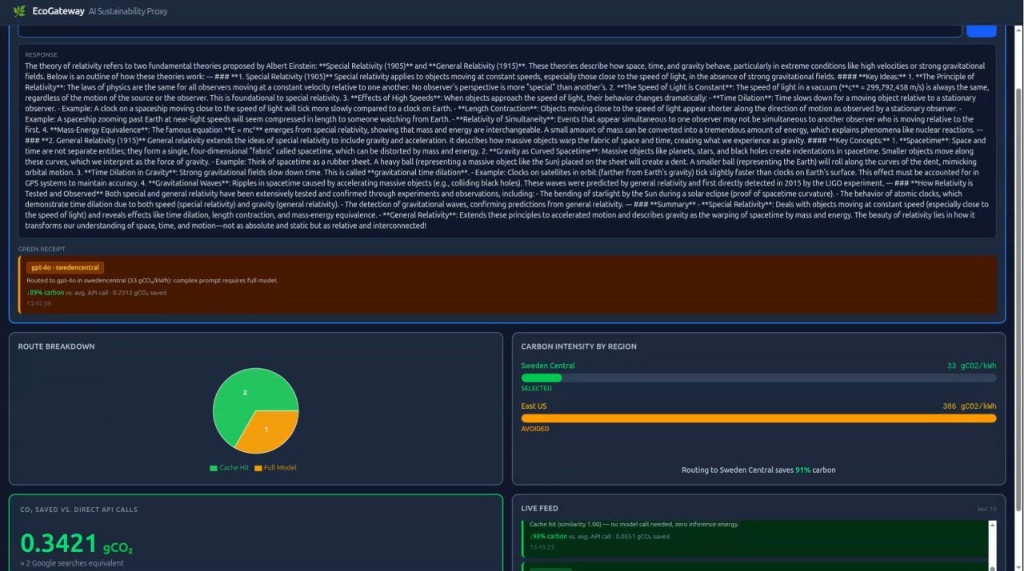Click the LIVE FEED heading

point(539,508)
